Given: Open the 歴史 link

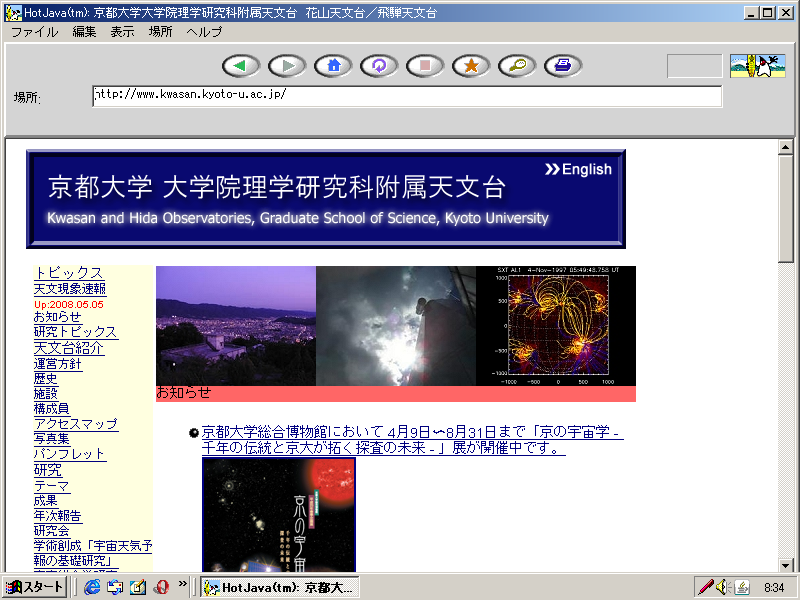Looking at the screenshot, I should coord(45,379).
